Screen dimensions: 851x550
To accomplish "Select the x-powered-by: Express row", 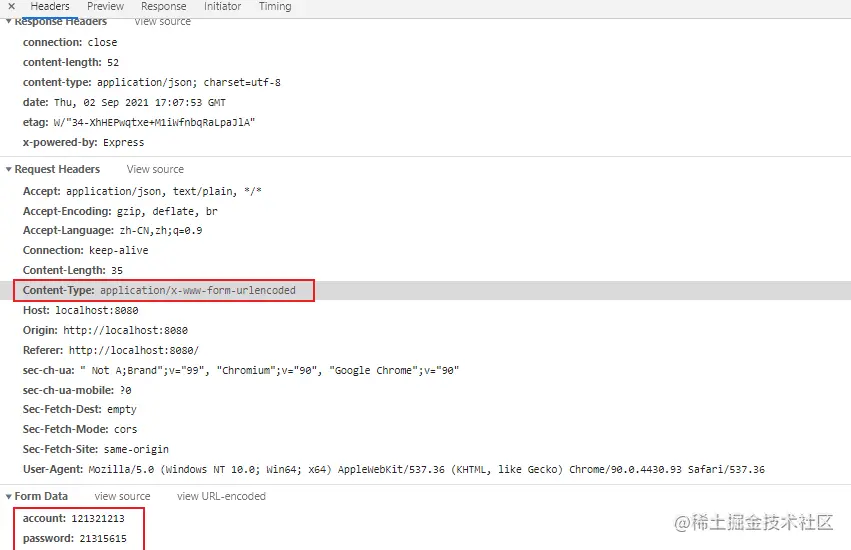I will point(84,143).
